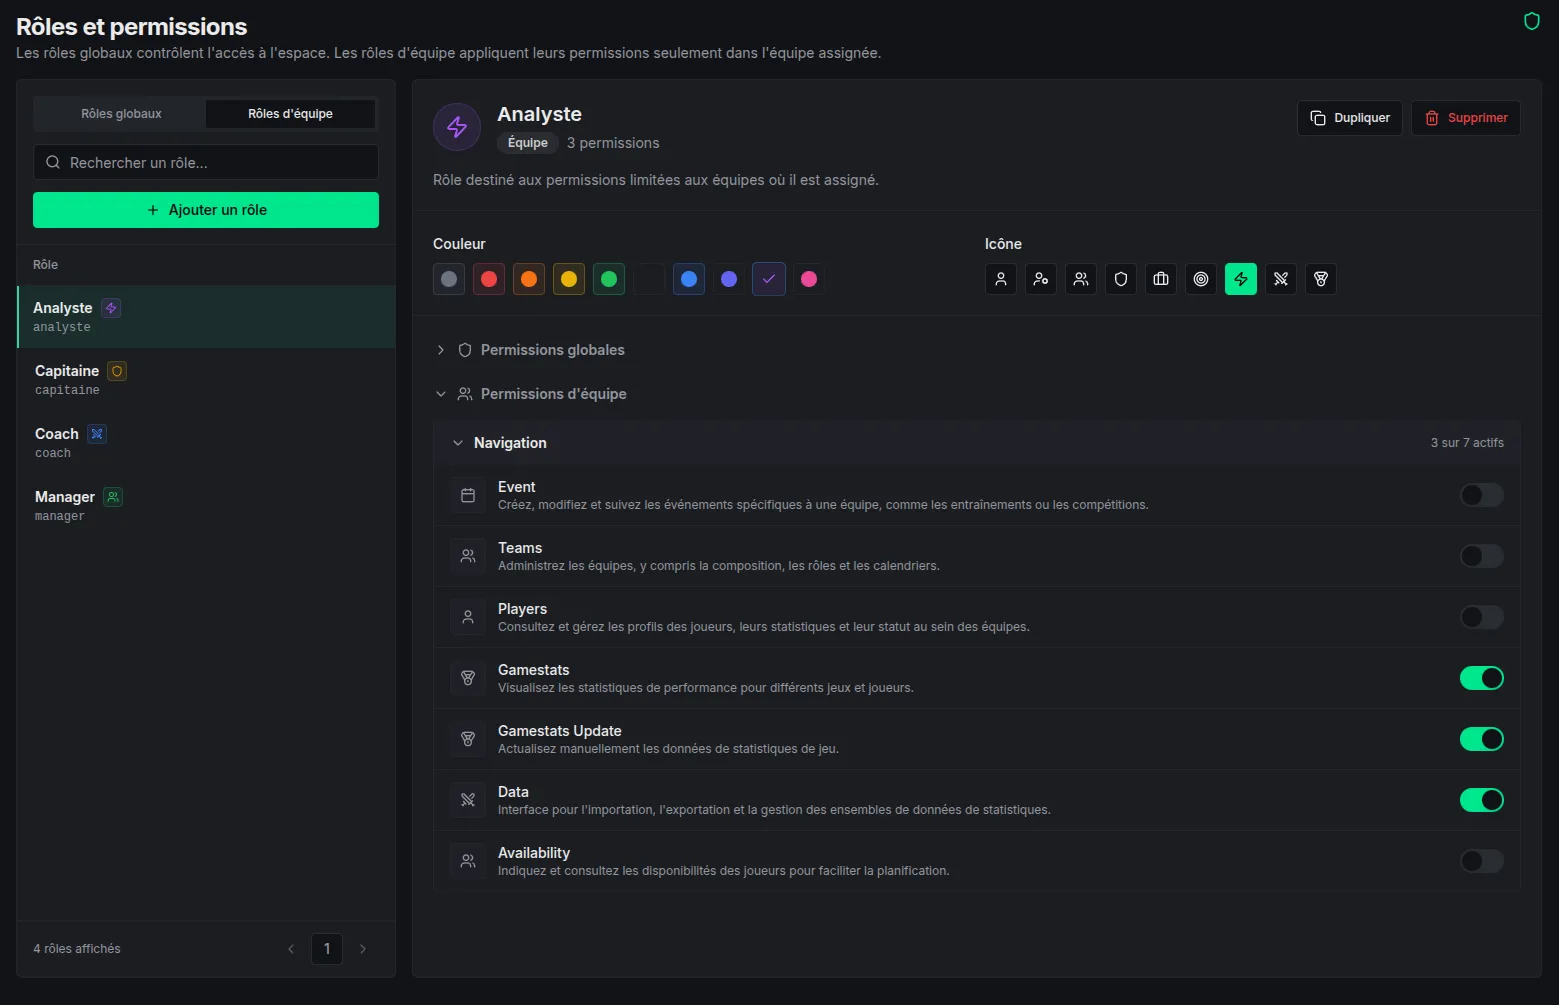Click the green Ajouter un rôle button
The height and width of the screenshot is (1005, 1559).
(206, 210)
